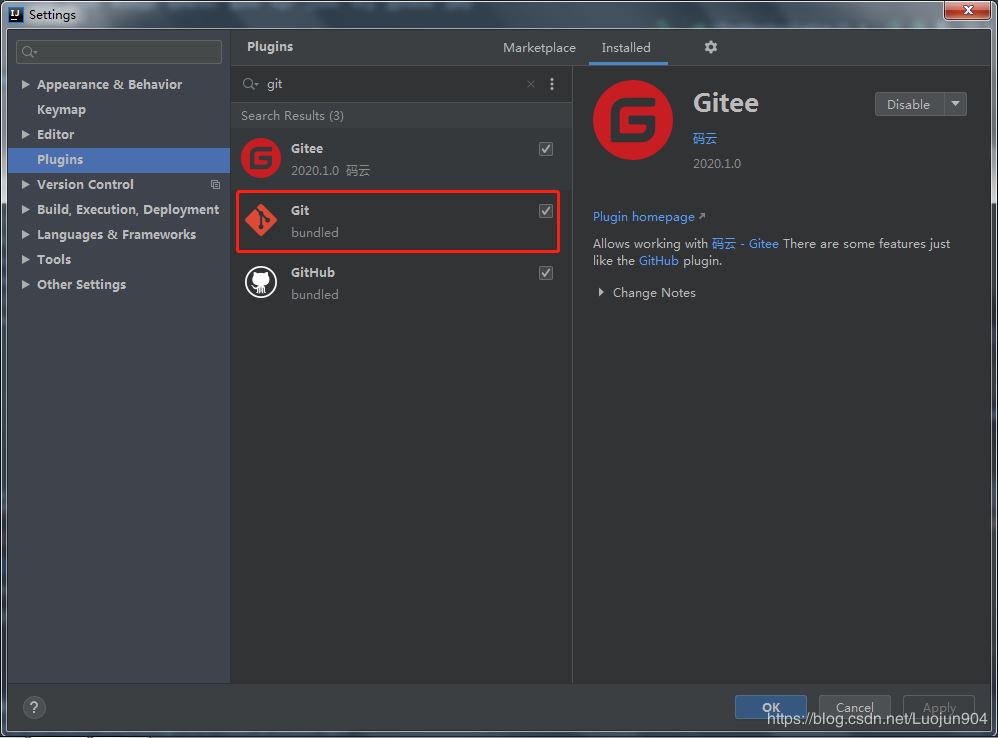998x738 pixels.
Task: Open the Disable button dropdown arrow
Action: [955, 104]
